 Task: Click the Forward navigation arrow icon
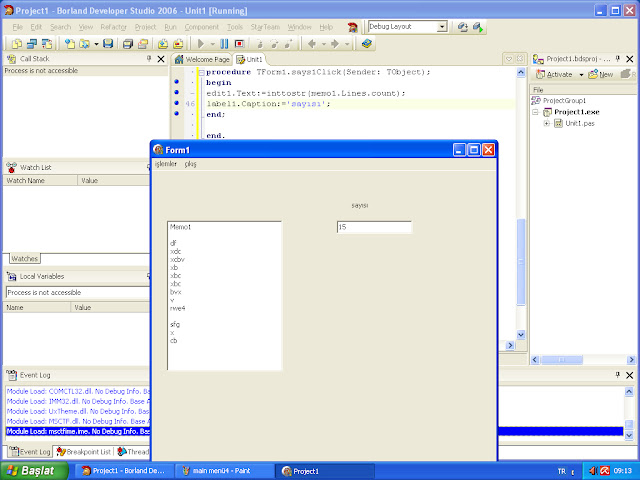tap(335, 44)
